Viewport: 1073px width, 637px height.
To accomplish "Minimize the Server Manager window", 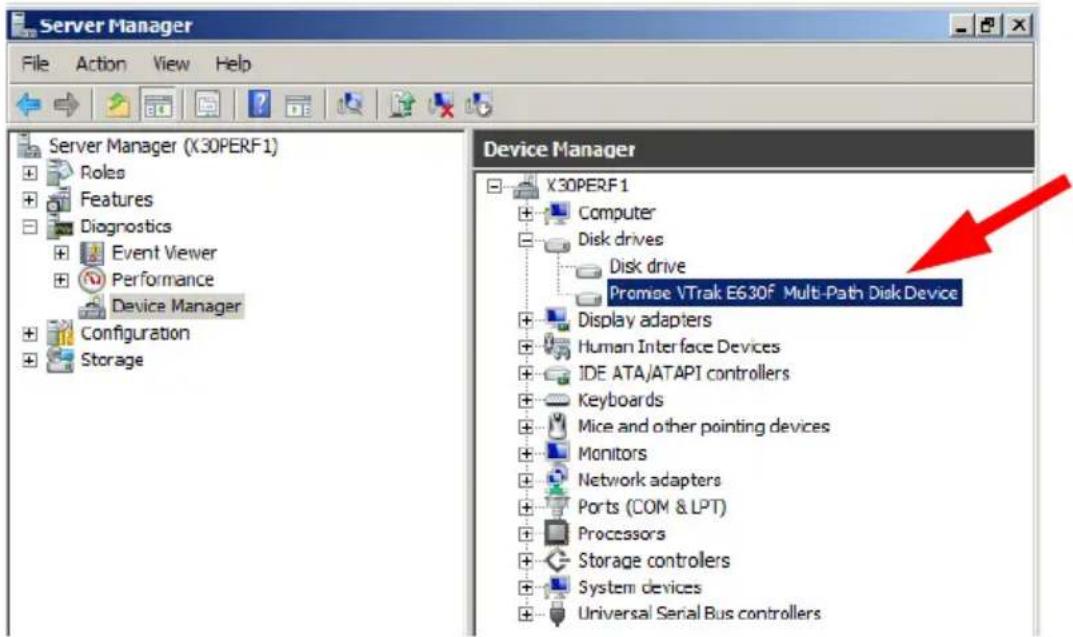I will [964, 25].
